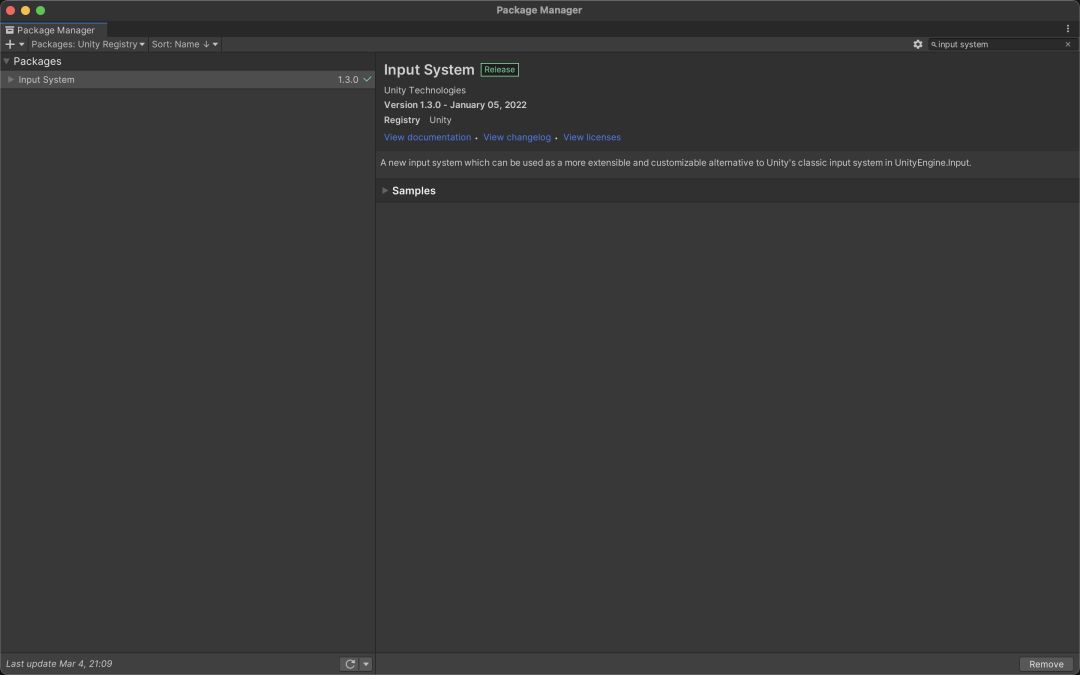1080x675 pixels.
Task: Open the View licenses link
Action: click(x=592, y=137)
